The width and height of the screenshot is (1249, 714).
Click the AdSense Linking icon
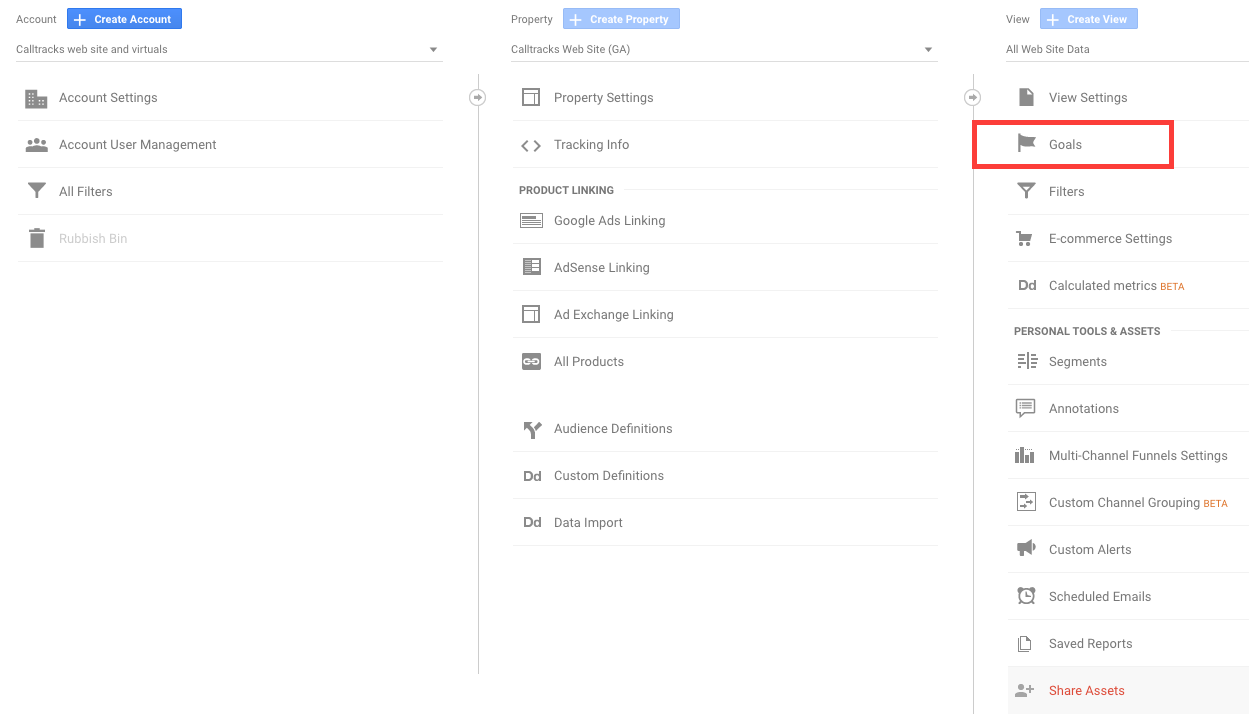531,267
